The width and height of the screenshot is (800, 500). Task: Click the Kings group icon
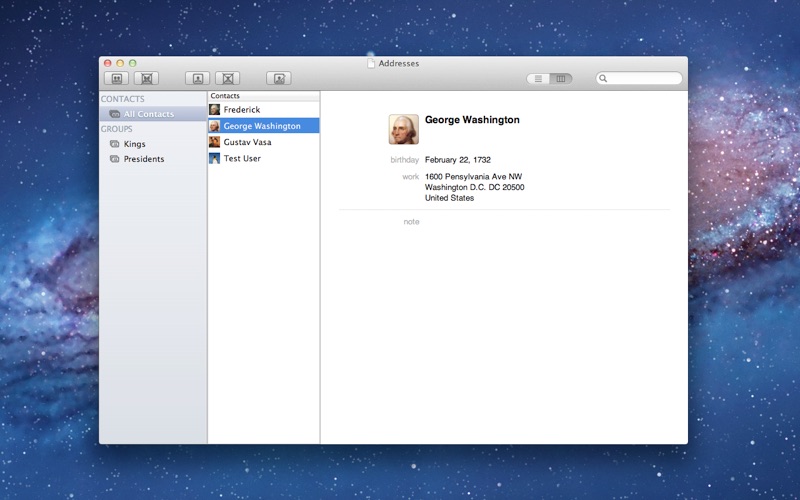click(x=115, y=144)
